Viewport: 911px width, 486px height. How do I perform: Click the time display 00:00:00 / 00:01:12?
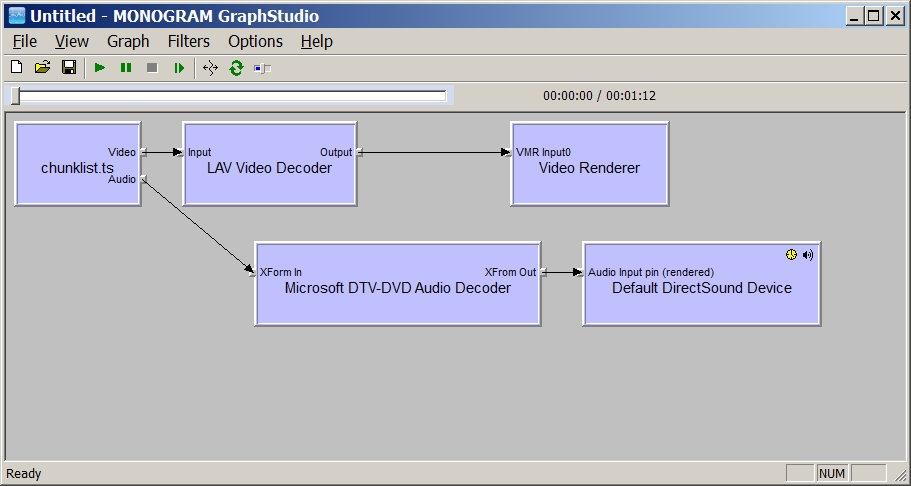pos(600,95)
